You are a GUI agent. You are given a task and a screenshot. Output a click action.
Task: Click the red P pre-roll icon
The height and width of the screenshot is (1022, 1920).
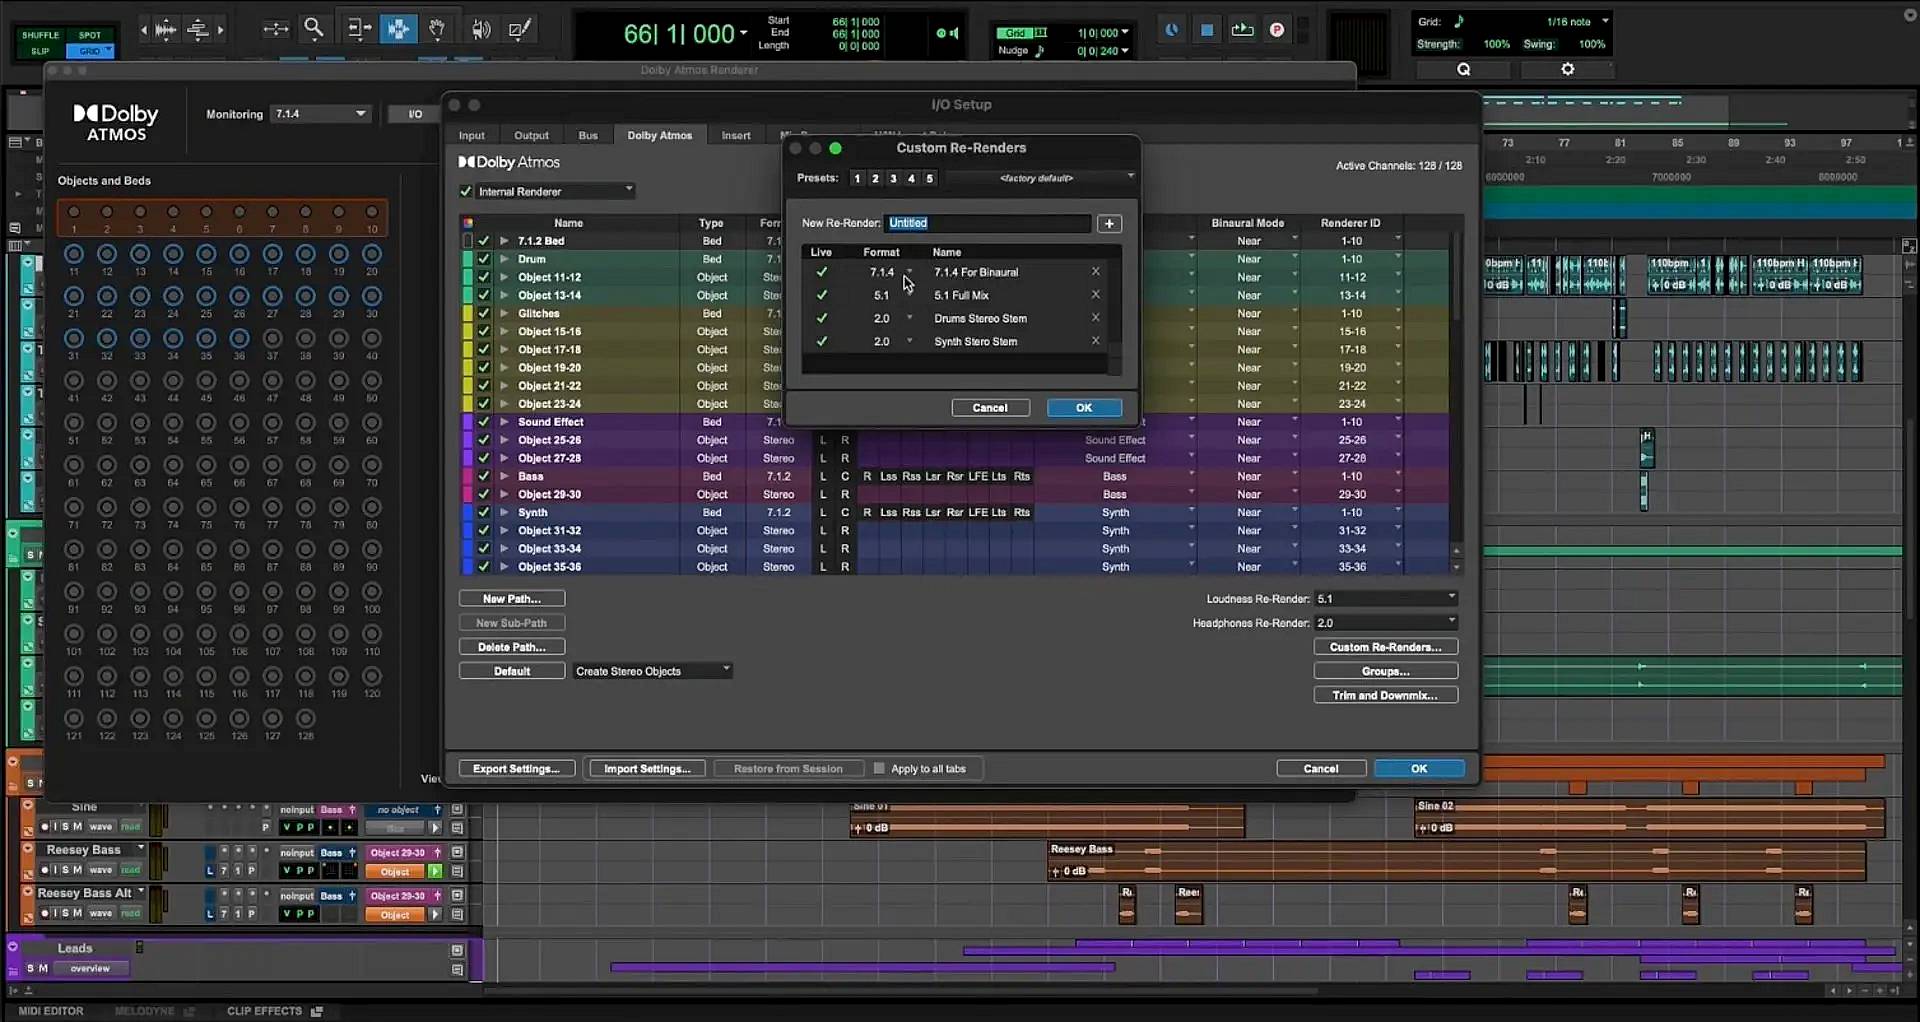point(1277,29)
